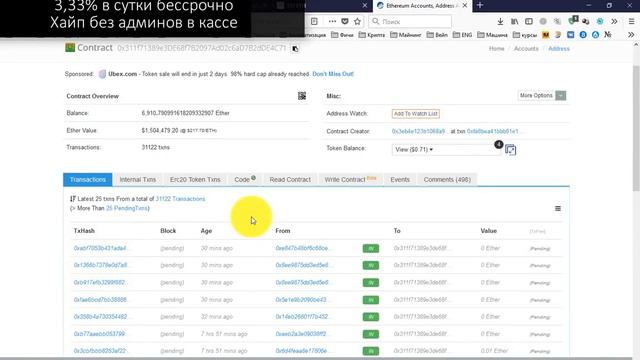Open the contract QR code icon

(x=302, y=96)
